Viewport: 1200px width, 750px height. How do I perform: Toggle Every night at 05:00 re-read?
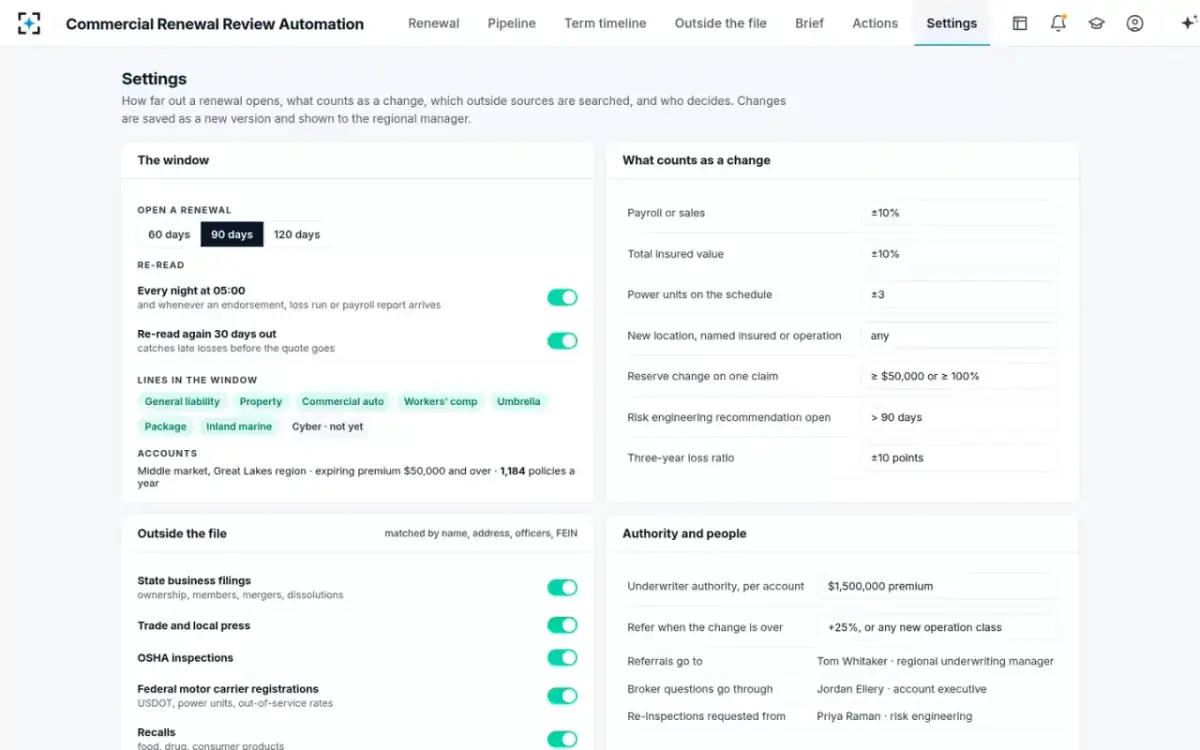coord(562,297)
